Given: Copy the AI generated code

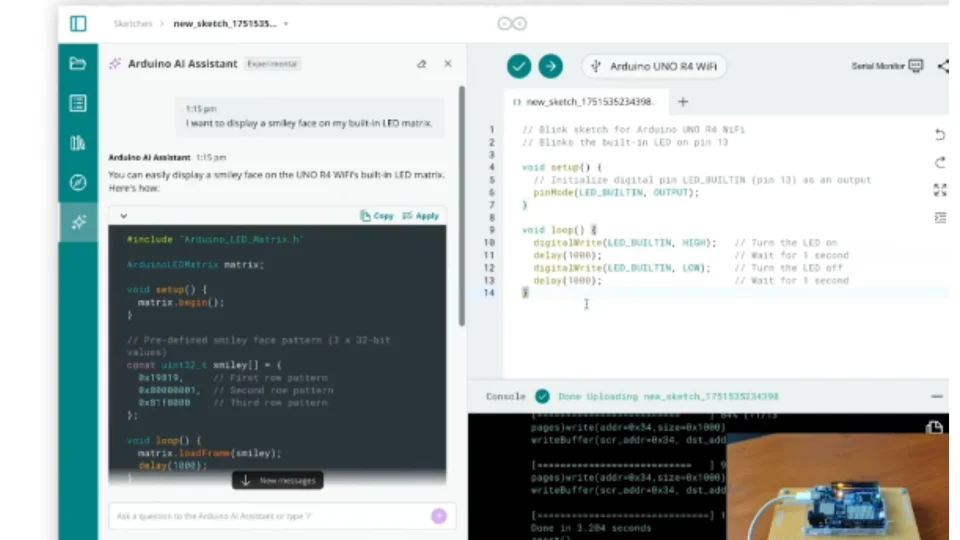Looking at the screenshot, I should (x=377, y=216).
